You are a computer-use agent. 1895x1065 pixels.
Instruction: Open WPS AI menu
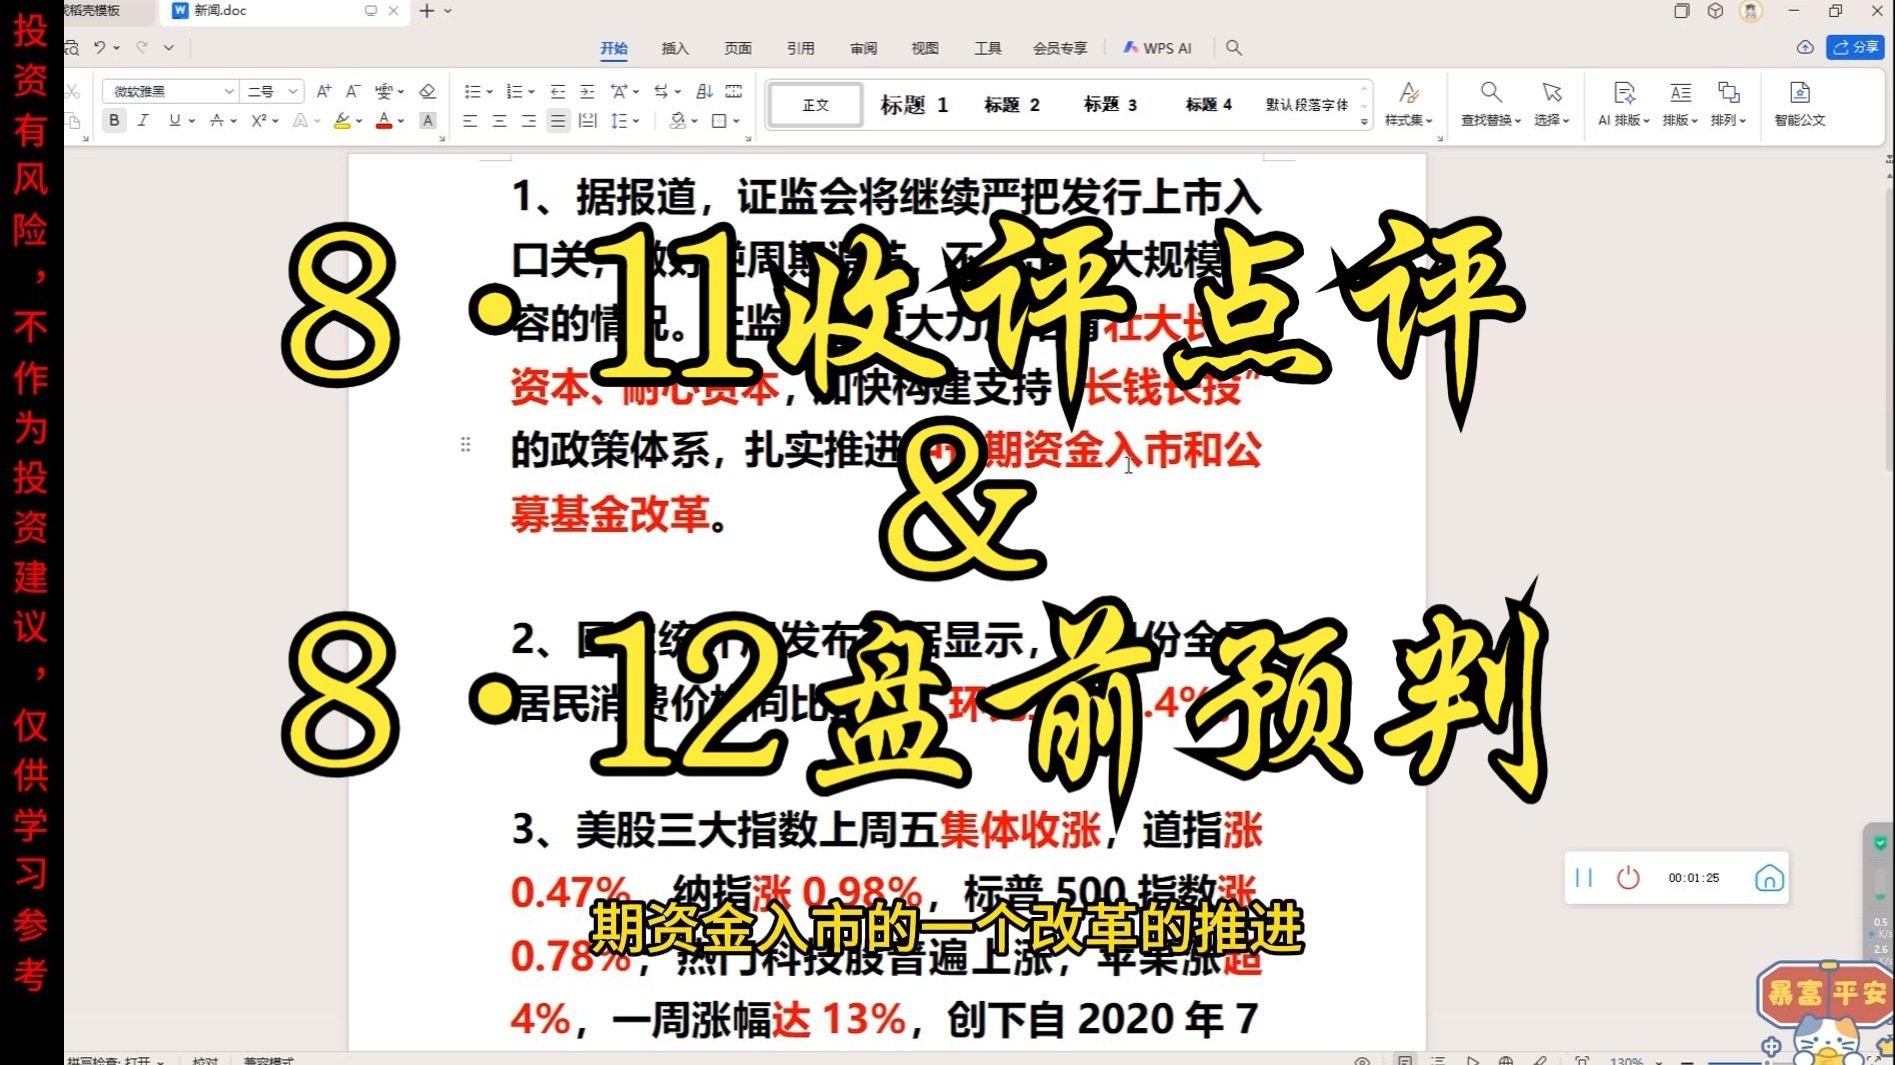point(1157,48)
